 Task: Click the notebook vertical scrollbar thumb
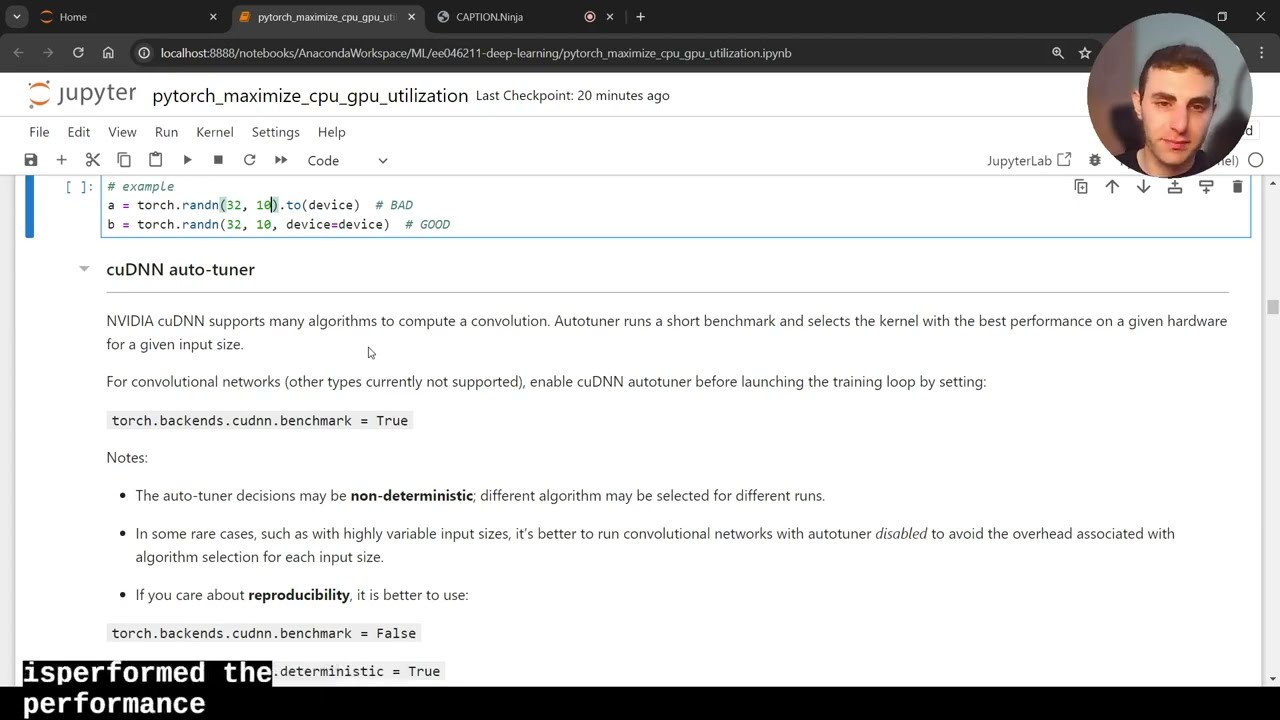(x=1272, y=307)
